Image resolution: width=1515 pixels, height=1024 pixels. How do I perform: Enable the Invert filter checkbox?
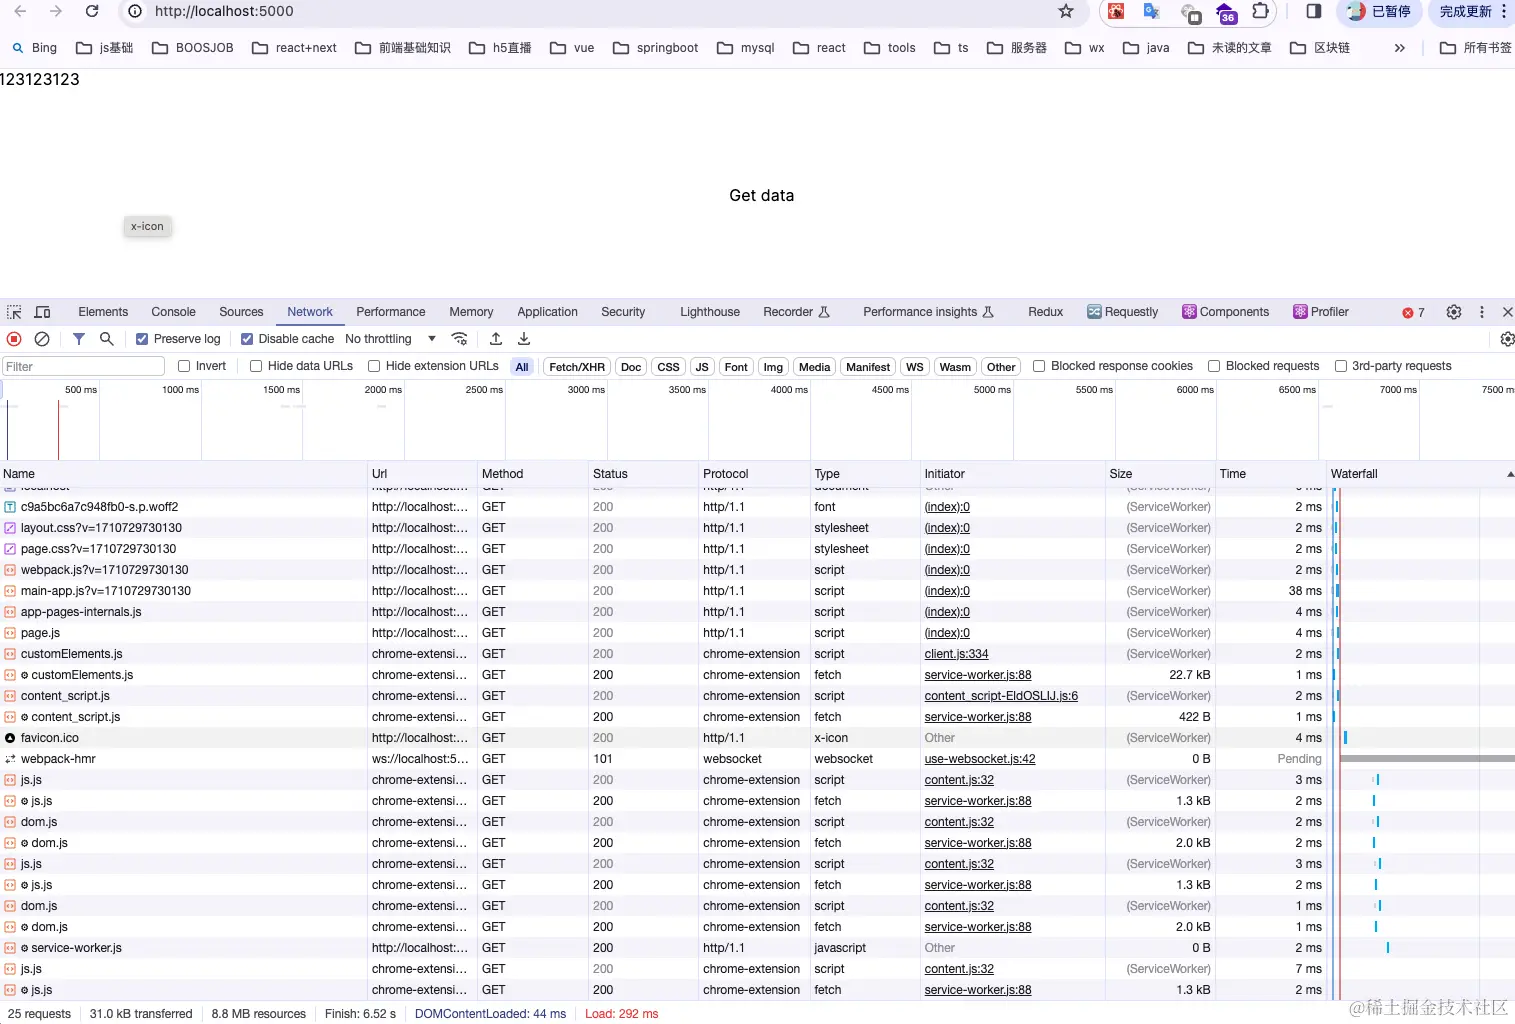tap(184, 366)
